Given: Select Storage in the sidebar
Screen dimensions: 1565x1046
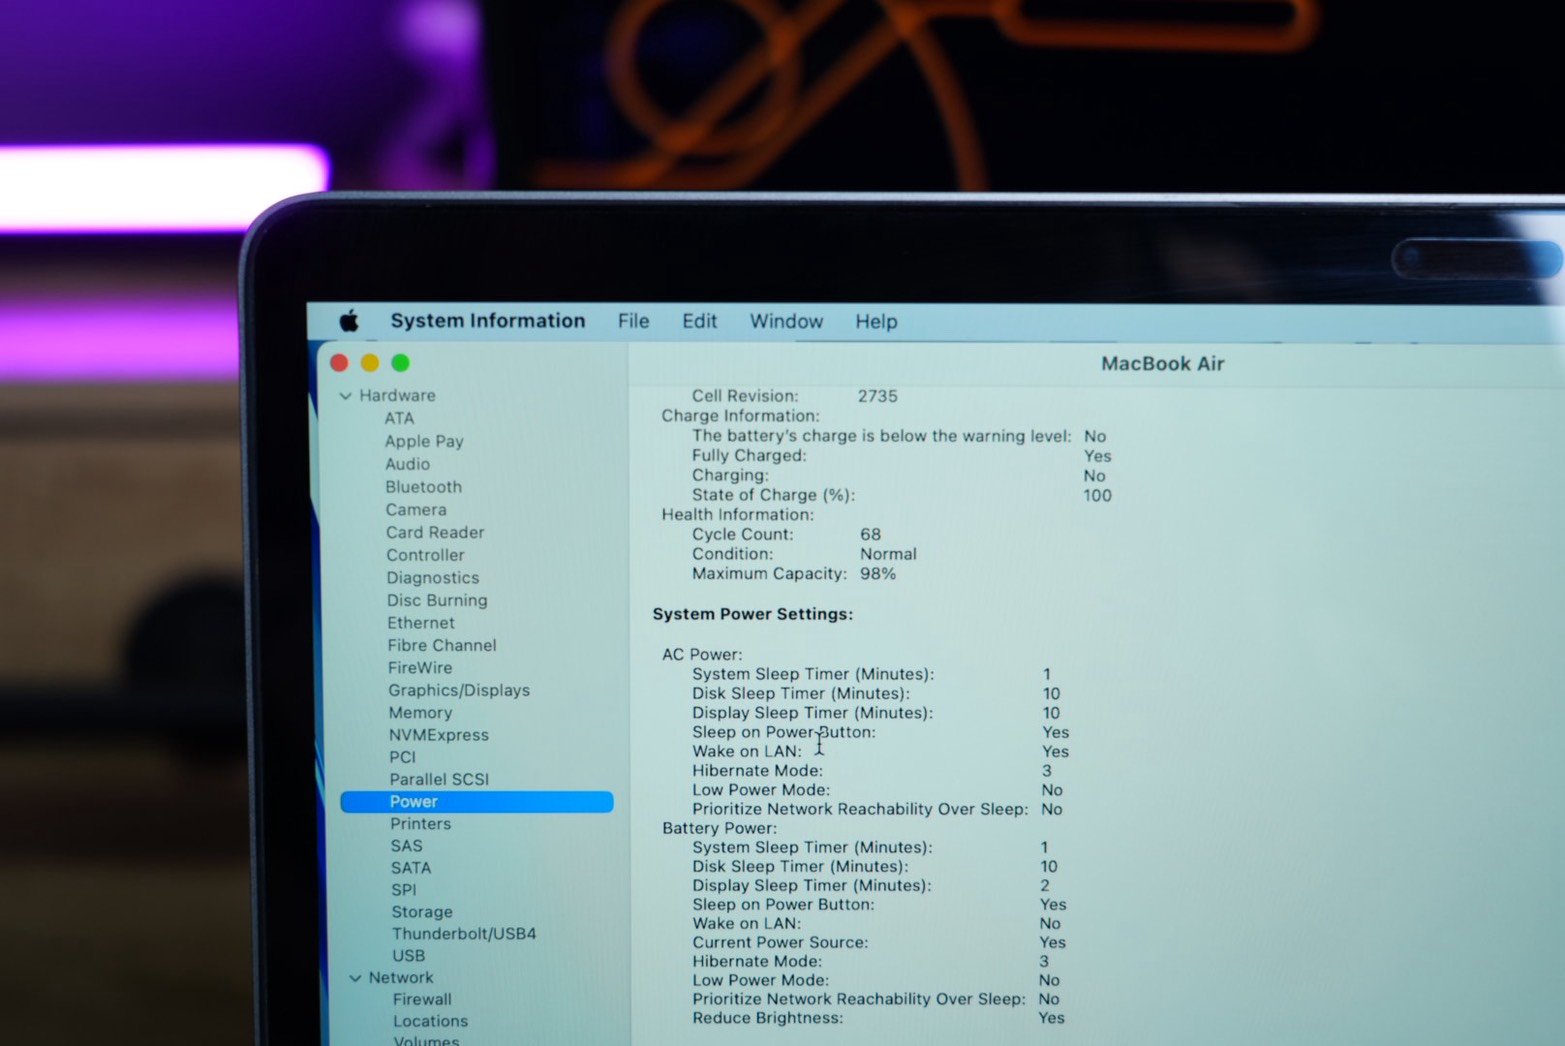Looking at the screenshot, I should 422,912.
